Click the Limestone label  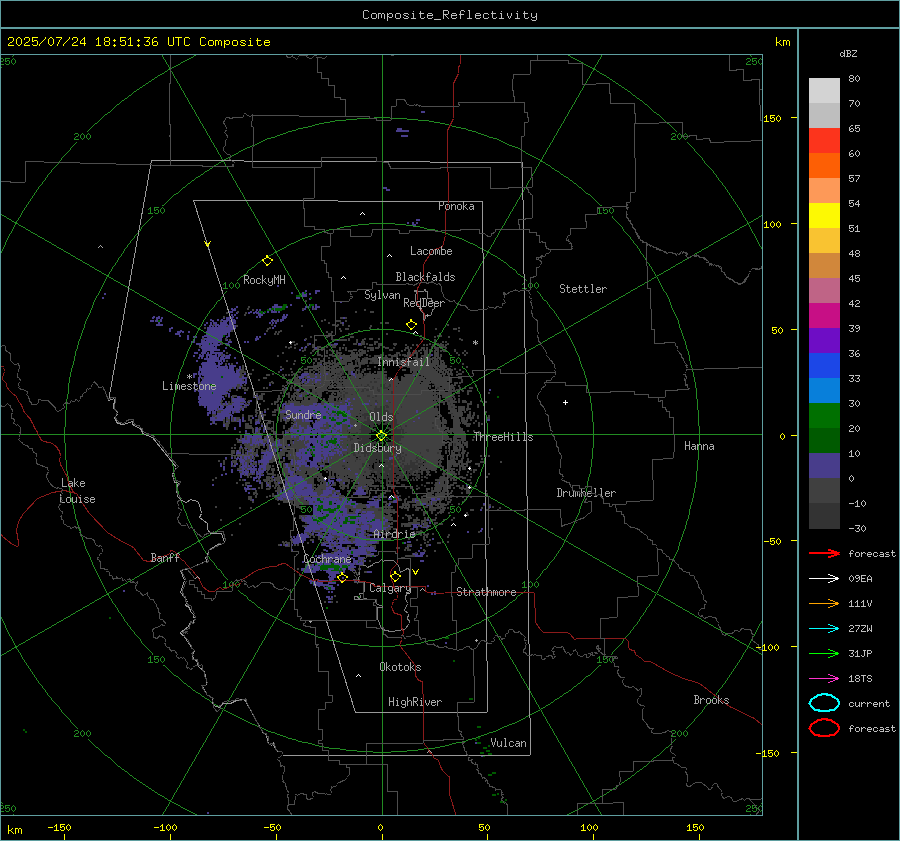pyautogui.click(x=189, y=386)
